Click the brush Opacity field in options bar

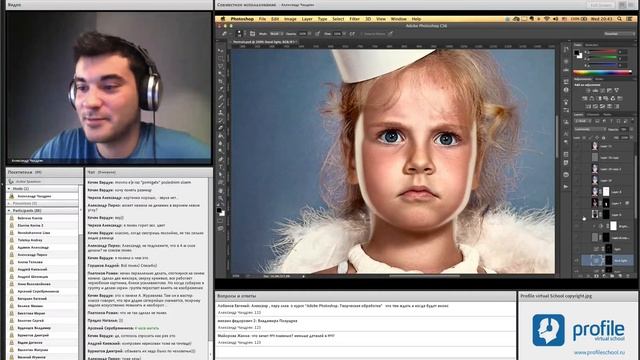(302, 34)
